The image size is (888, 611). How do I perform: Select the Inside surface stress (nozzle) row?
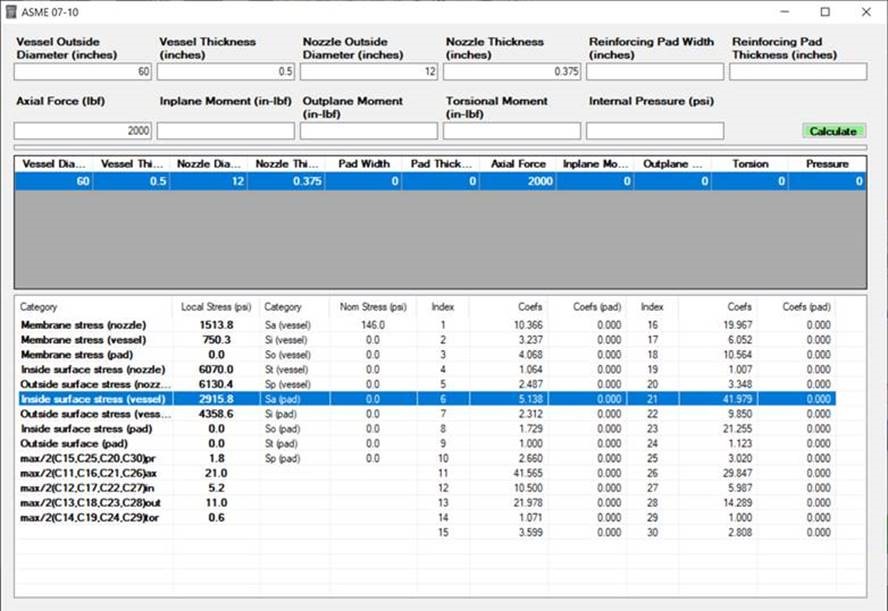428,369
